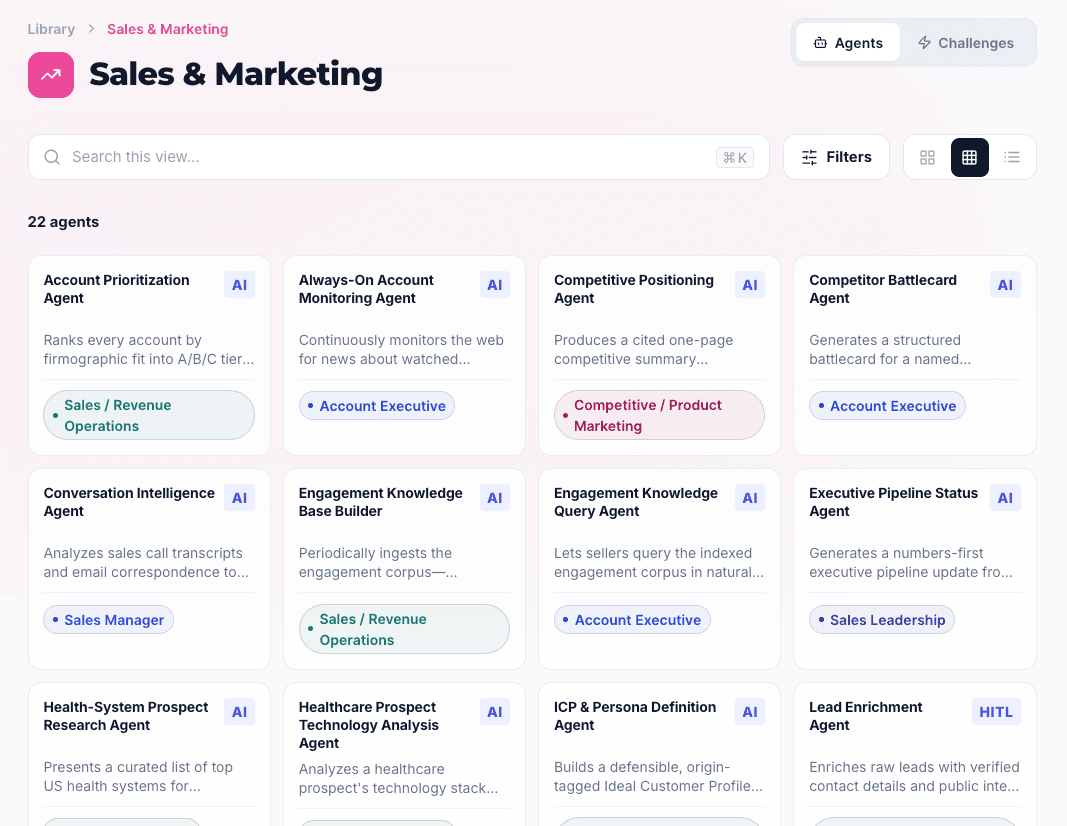Click the Sales Manager tag
The image size is (1067, 826).
(109, 620)
